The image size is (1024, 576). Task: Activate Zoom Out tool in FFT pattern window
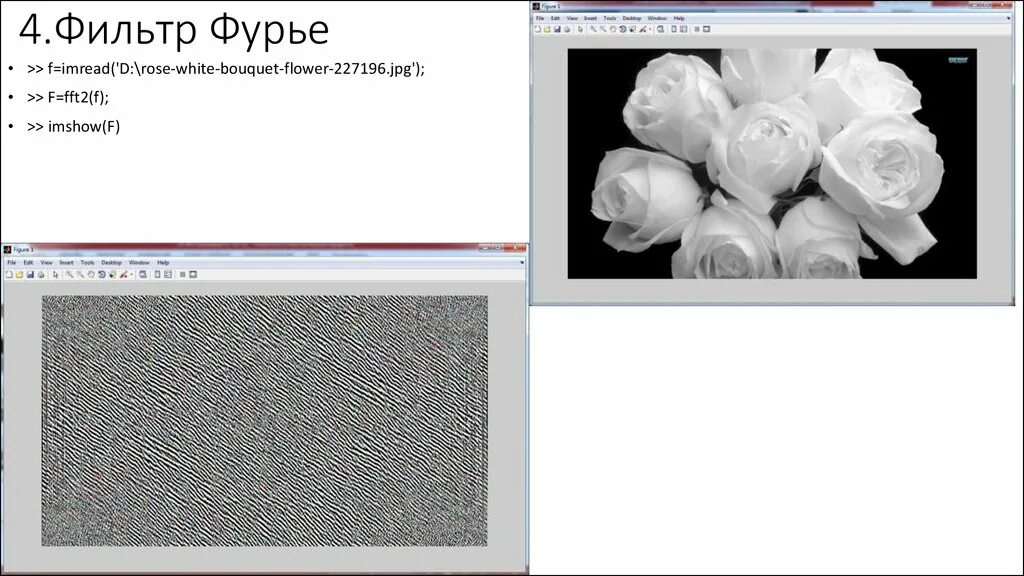[x=80, y=274]
